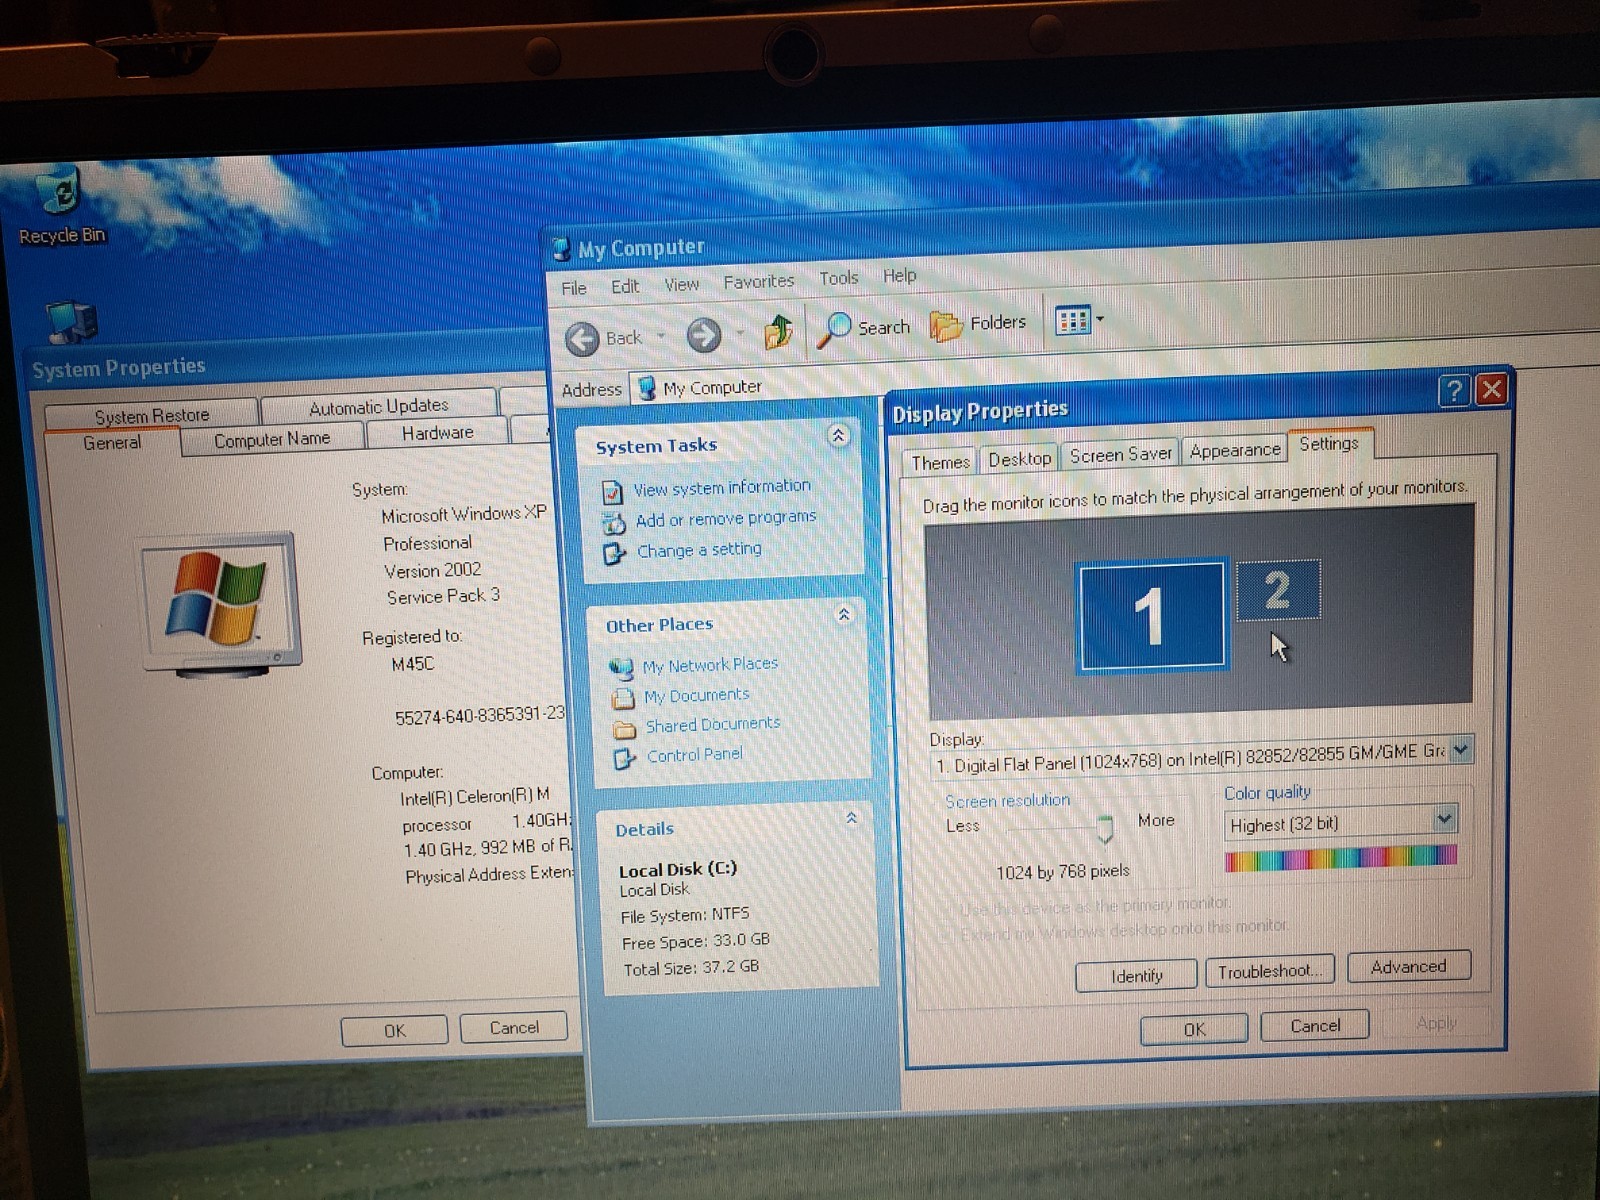Open Computer Name tab in System Properties
This screenshot has height=1200, width=1600.
click(x=272, y=439)
